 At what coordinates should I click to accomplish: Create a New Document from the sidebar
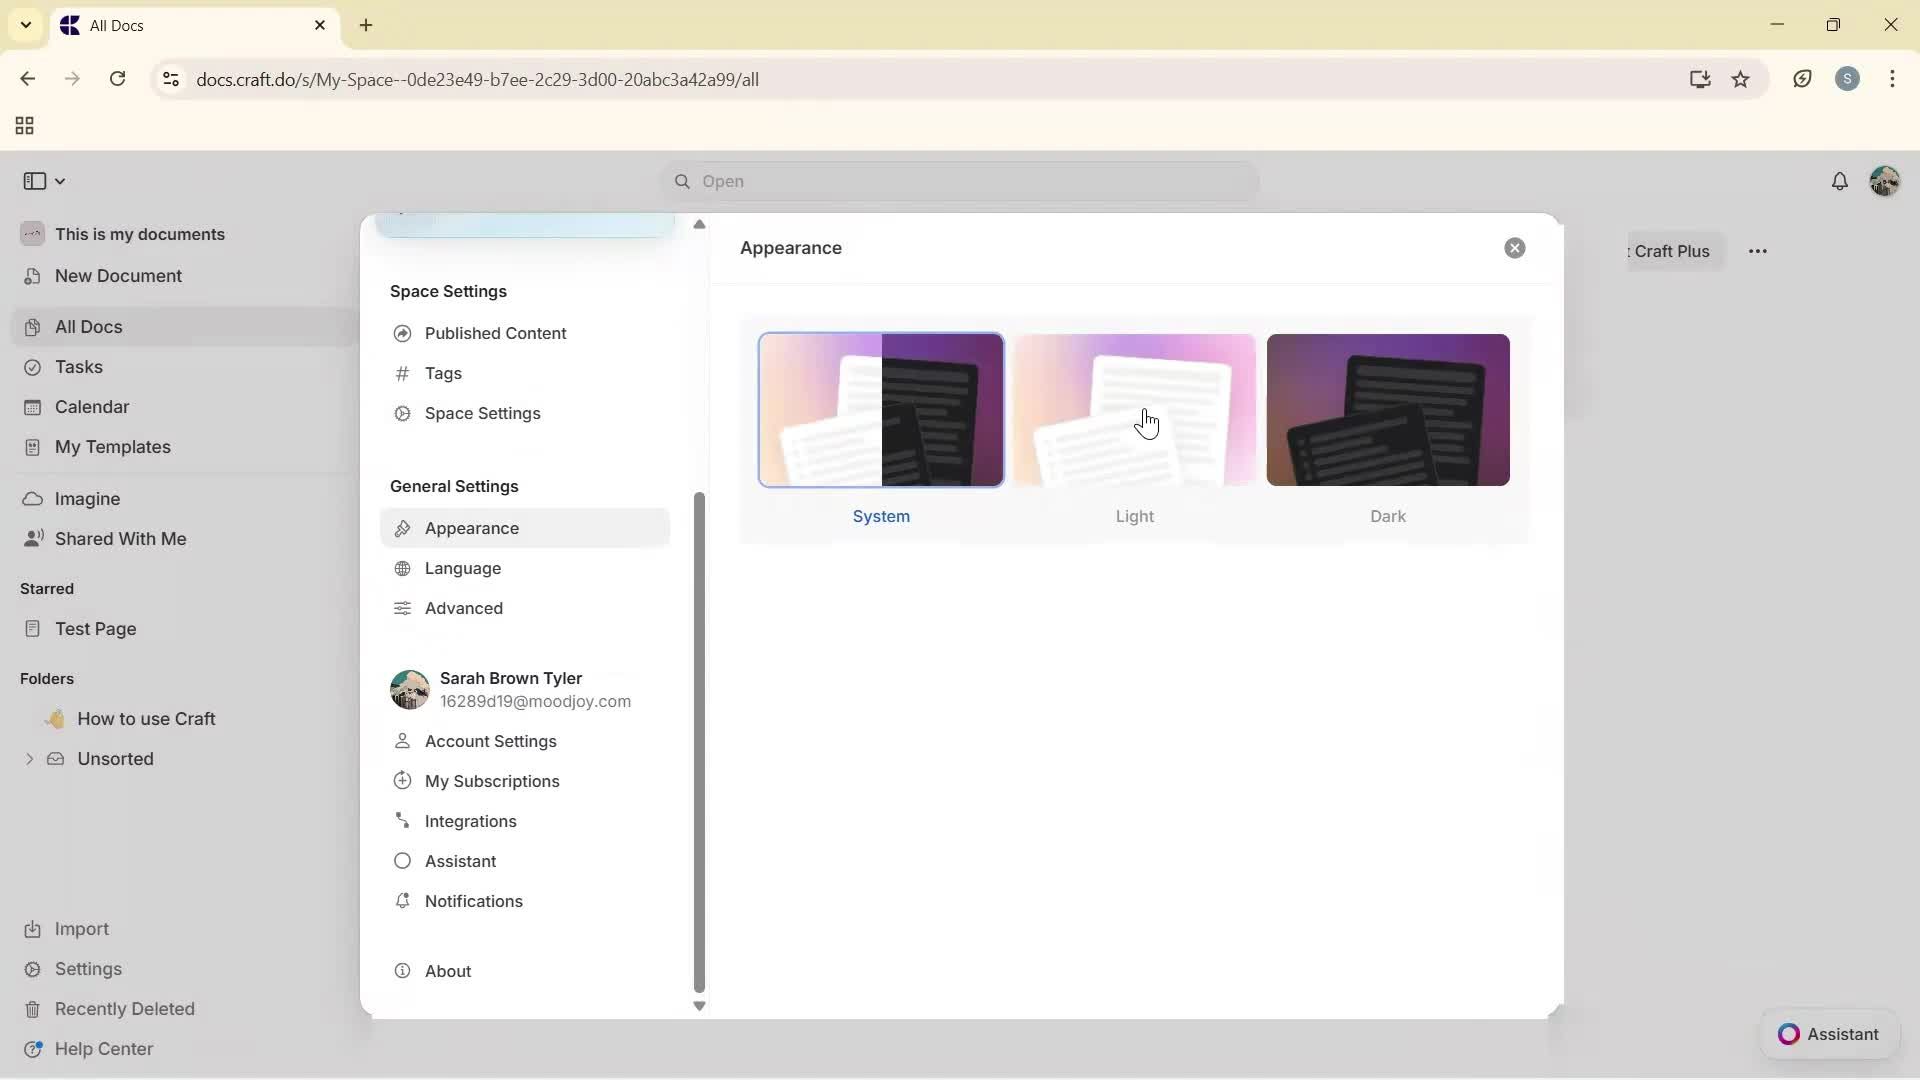[117, 276]
